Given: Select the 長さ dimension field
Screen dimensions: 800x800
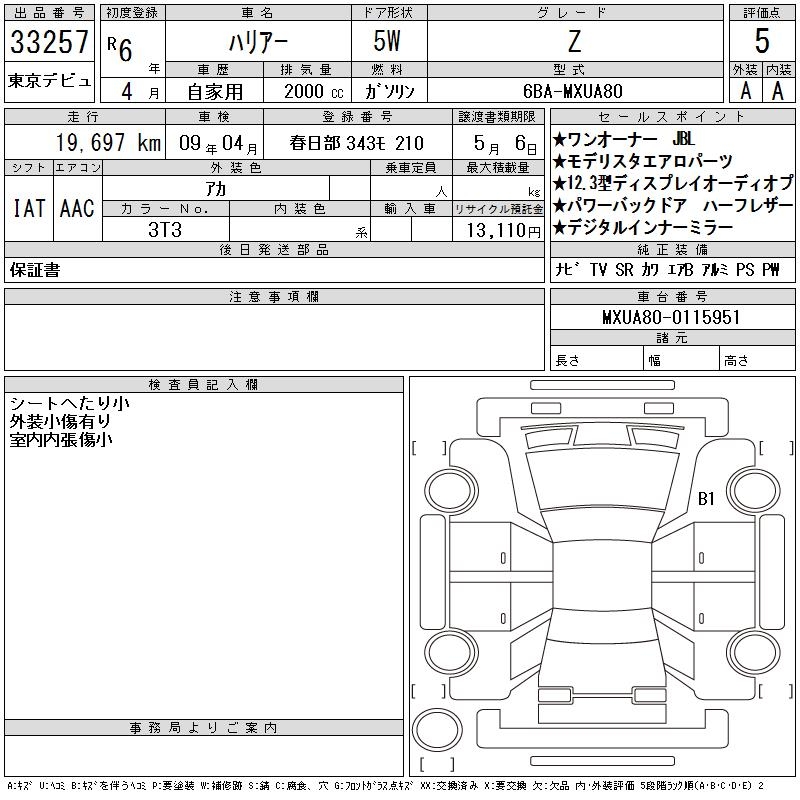Looking at the screenshot, I should pos(596,360).
